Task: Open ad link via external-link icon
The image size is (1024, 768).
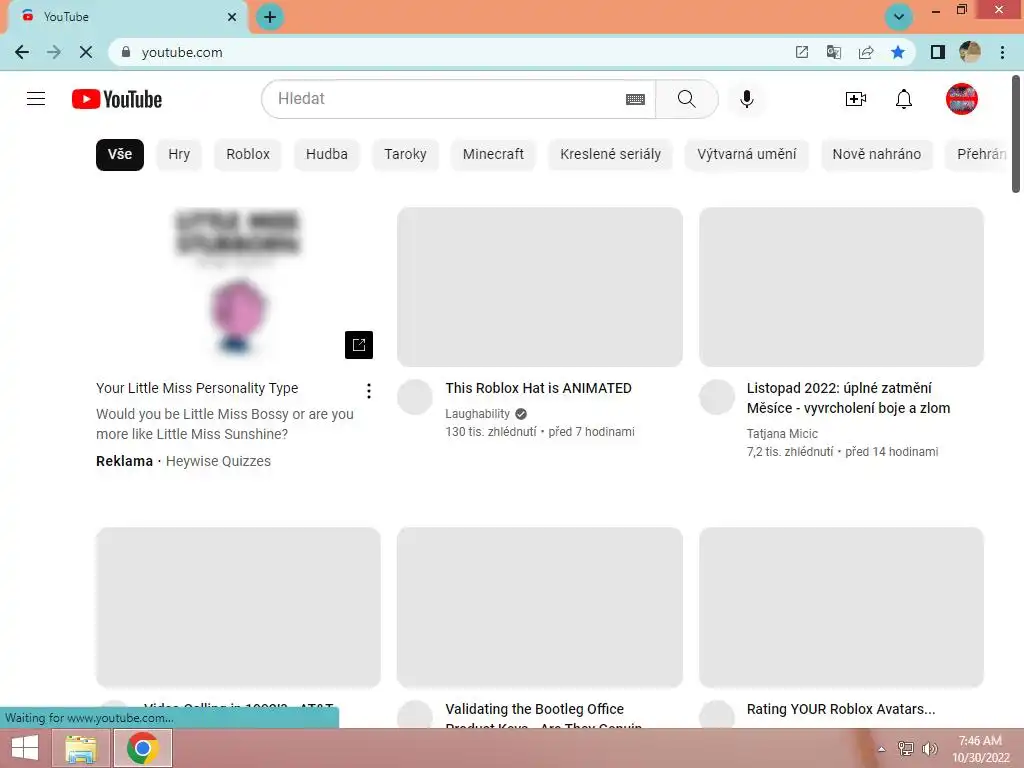Action: click(359, 345)
